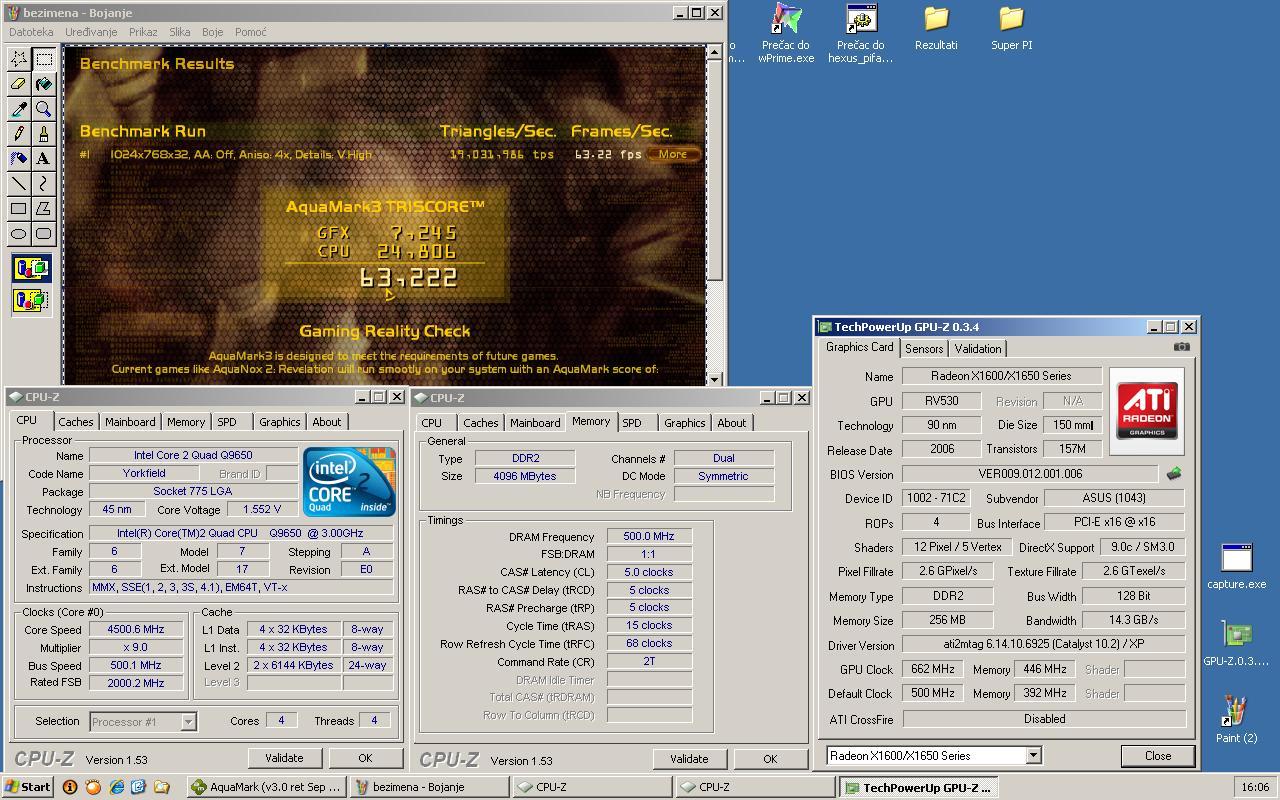This screenshot has height=800, width=1280.
Task: Choose the straight Line tool
Action: [19, 184]
